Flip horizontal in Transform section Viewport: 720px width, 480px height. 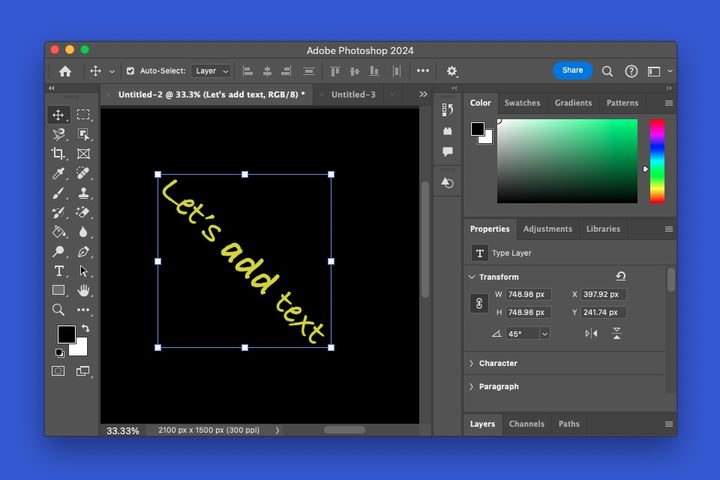pyautogui.click(x=591, y=333)
